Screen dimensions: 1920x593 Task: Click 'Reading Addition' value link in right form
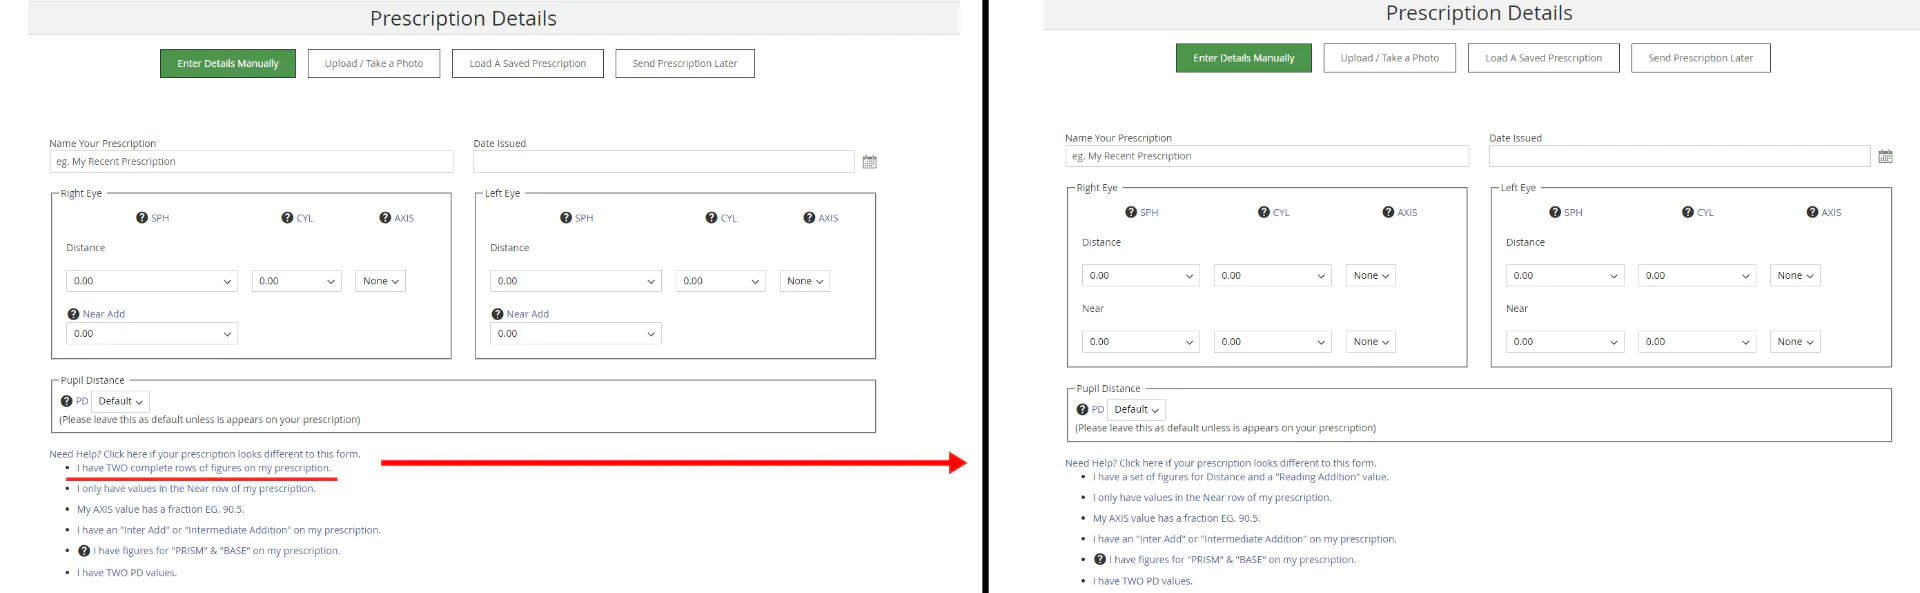click(x=1241, y=477)
